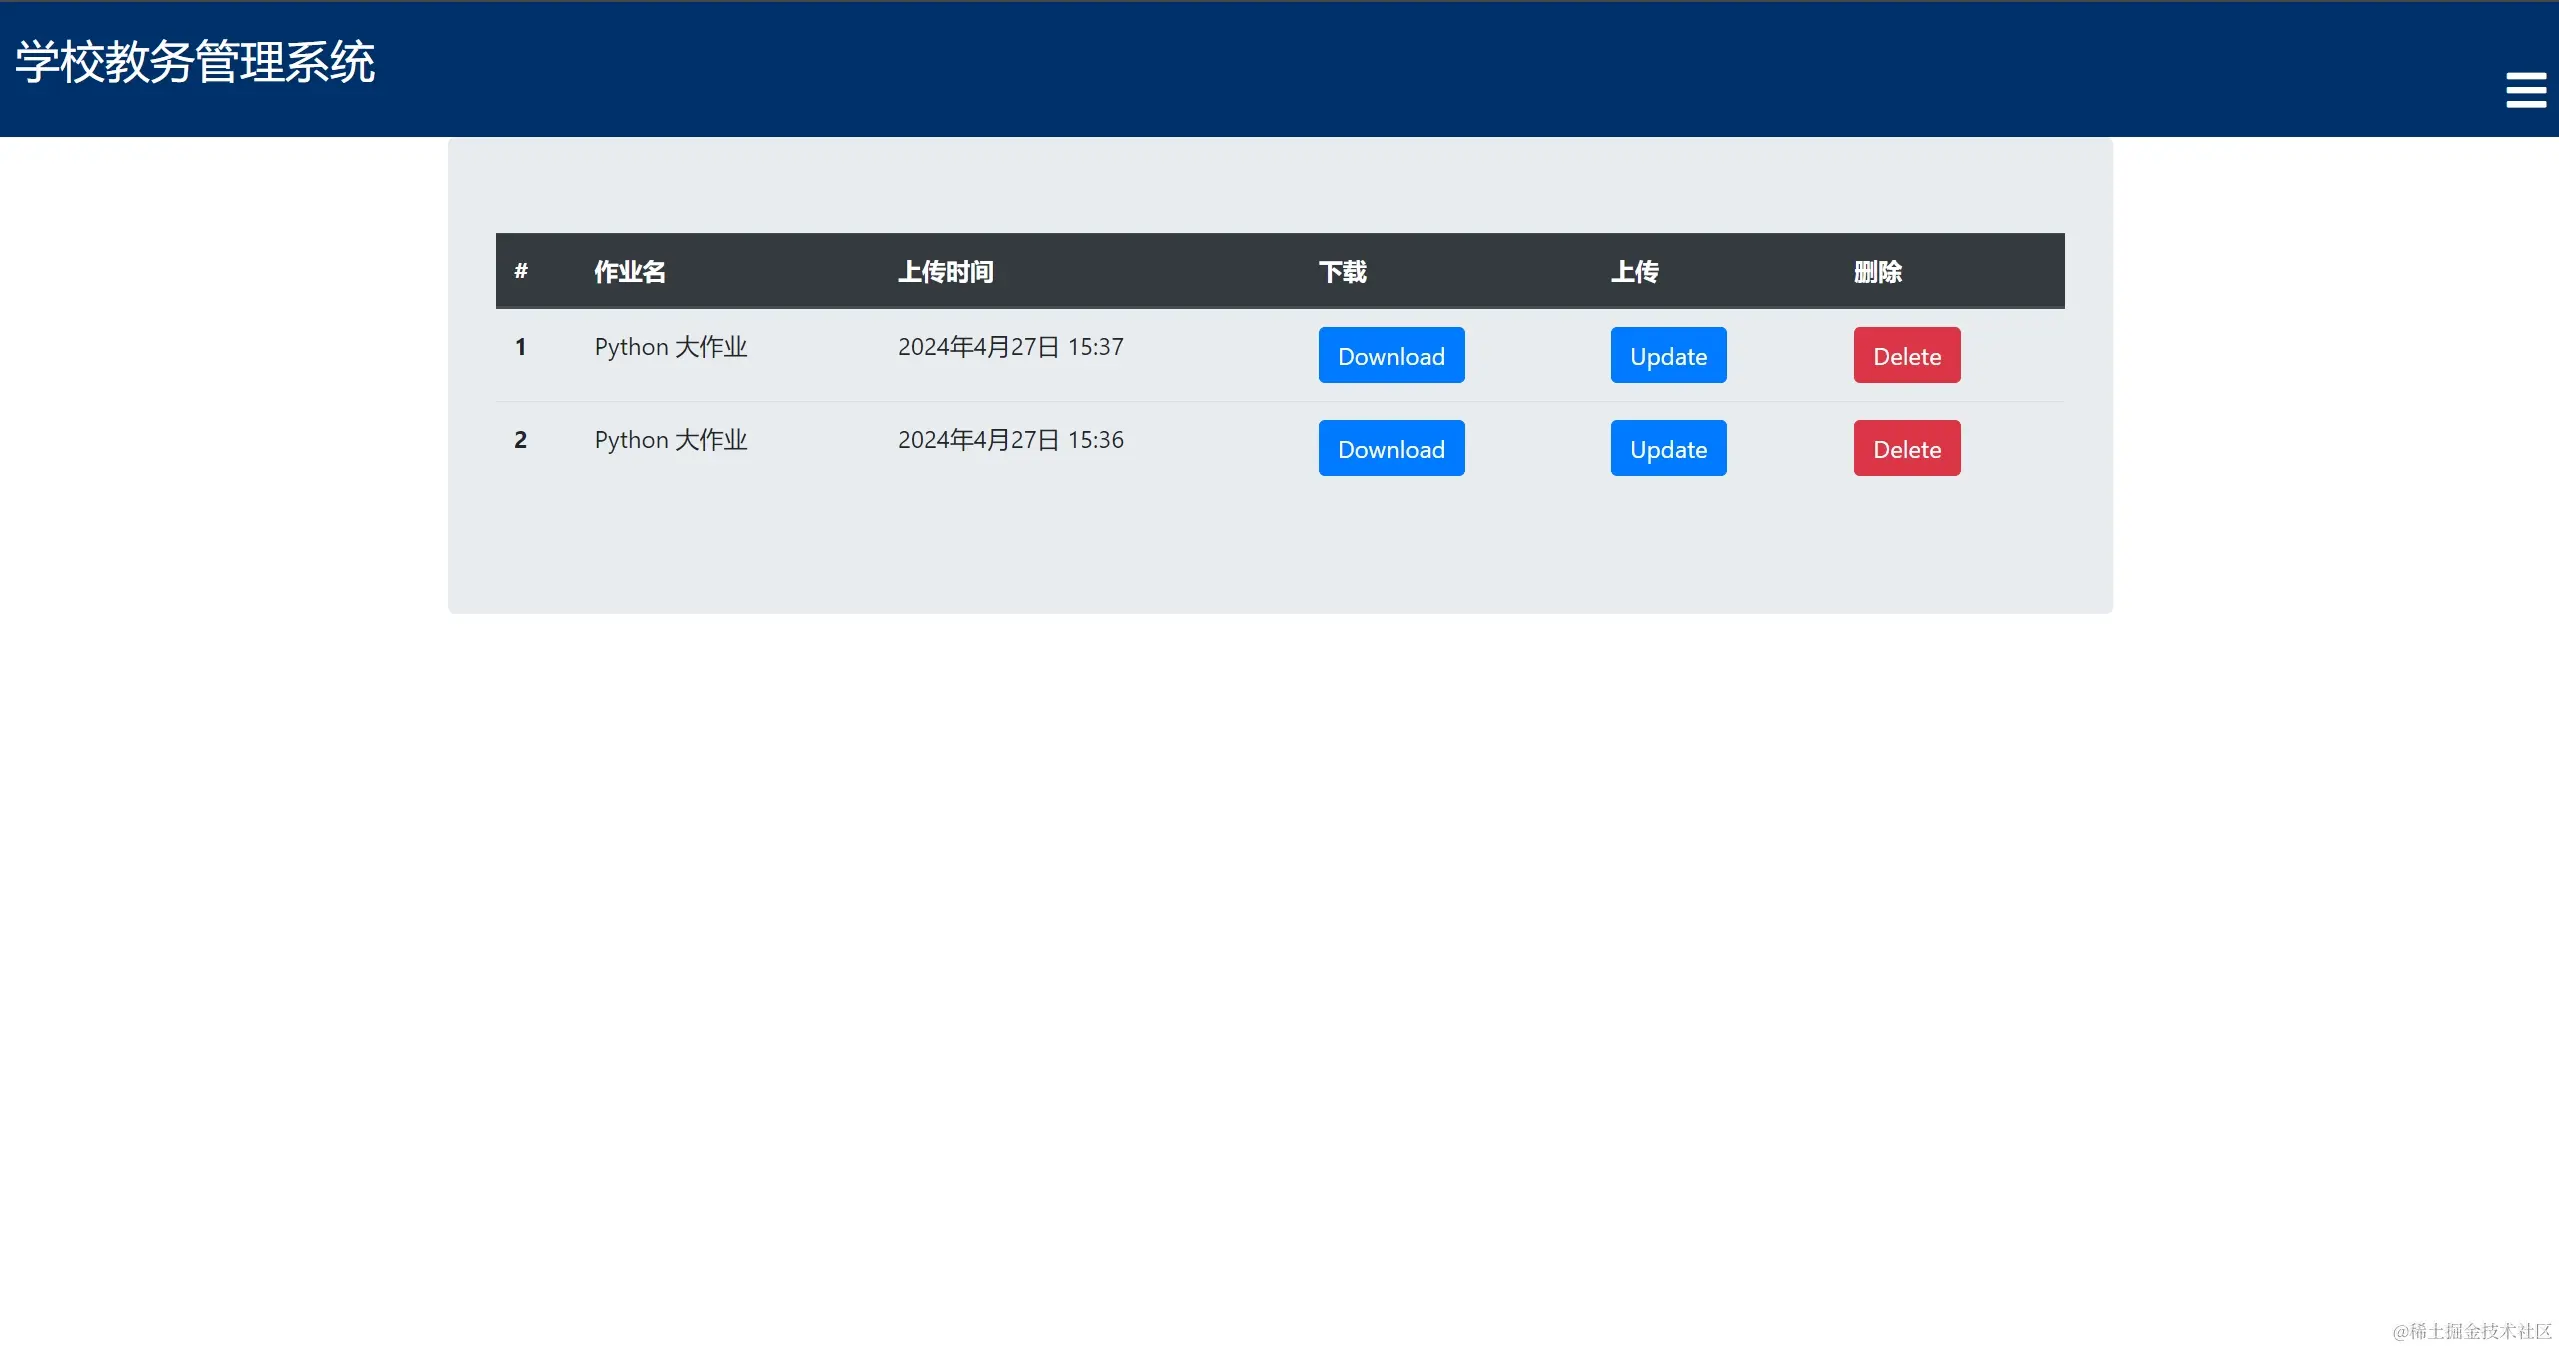Screen dimensions: 2559x1348
Task: Open the hamburger menu icon
Action: 2524,90
